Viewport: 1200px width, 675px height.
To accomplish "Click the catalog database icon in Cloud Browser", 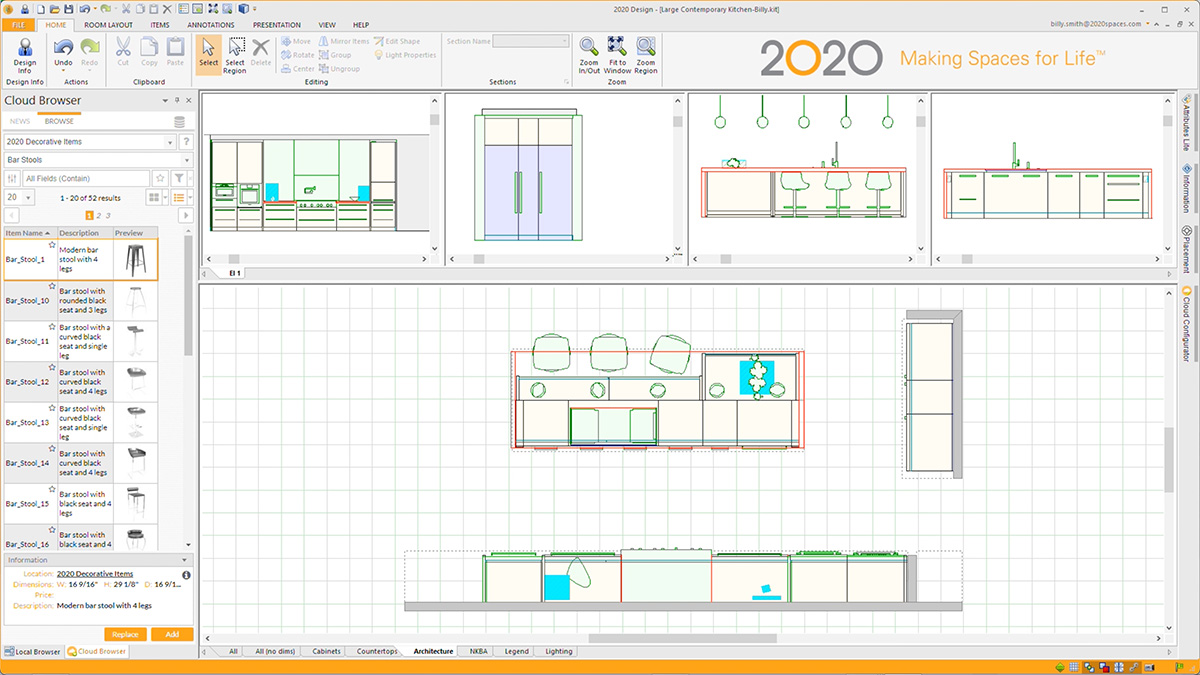I will [179, 122].
